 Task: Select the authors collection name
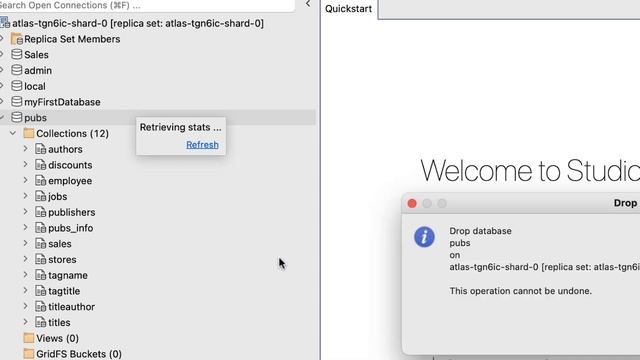click(65, 149)
